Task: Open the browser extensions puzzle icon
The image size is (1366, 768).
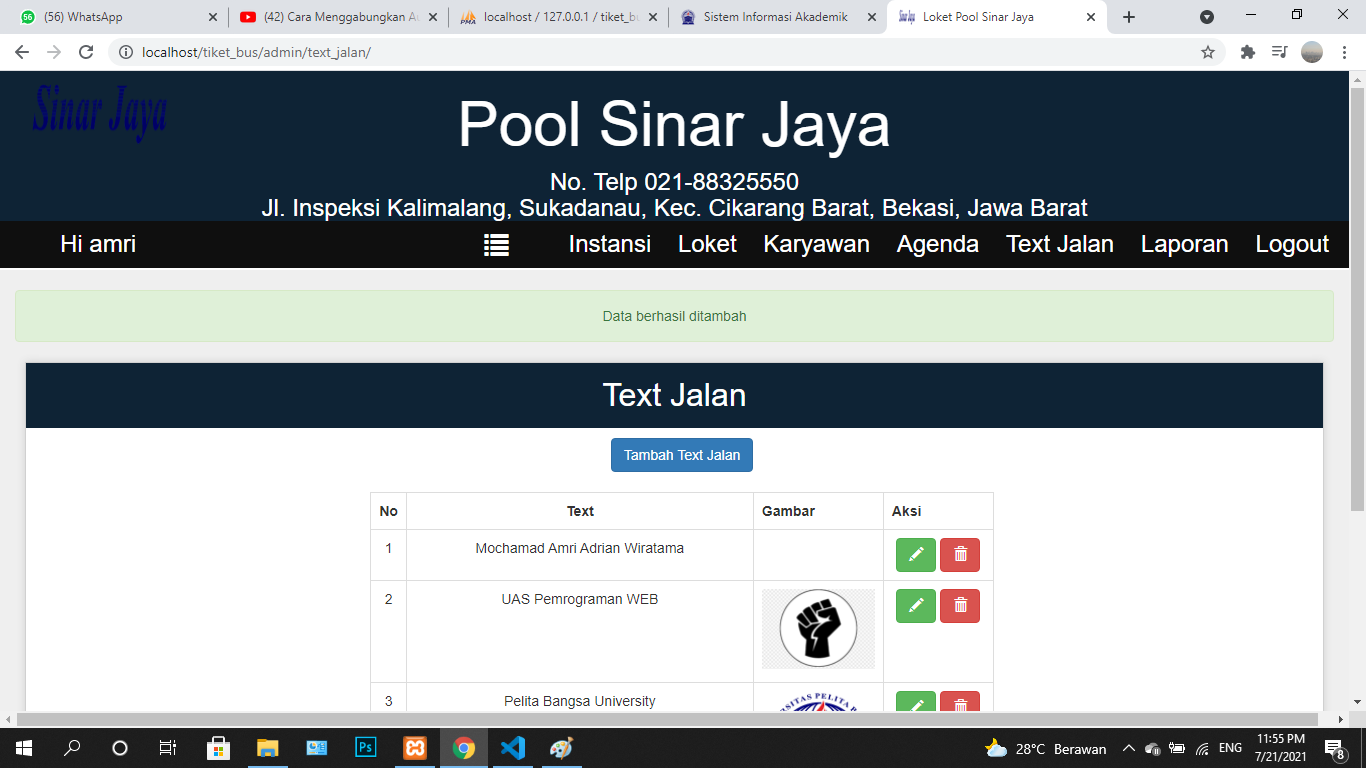Action: pyautogui.click(x=1247, y=52)
